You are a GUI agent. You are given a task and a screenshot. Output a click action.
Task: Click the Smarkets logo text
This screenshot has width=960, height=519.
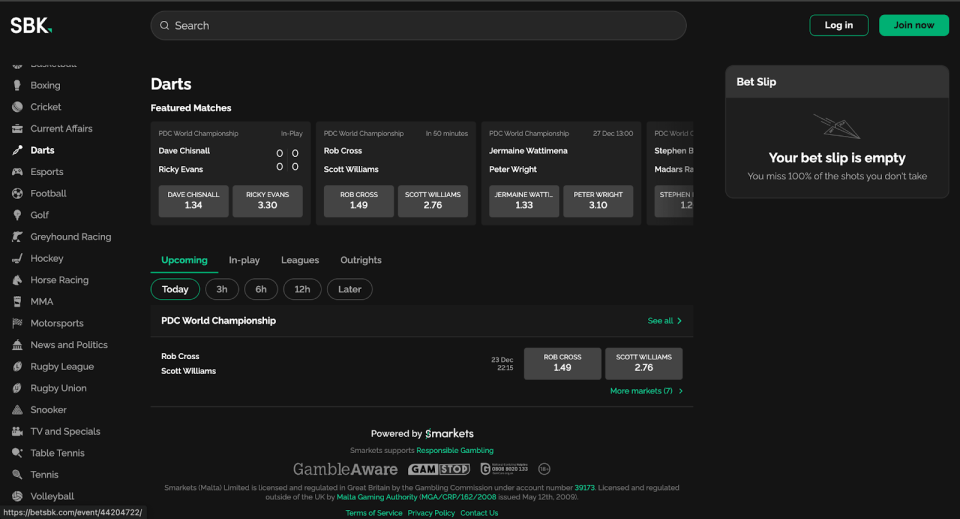[449, 433]
